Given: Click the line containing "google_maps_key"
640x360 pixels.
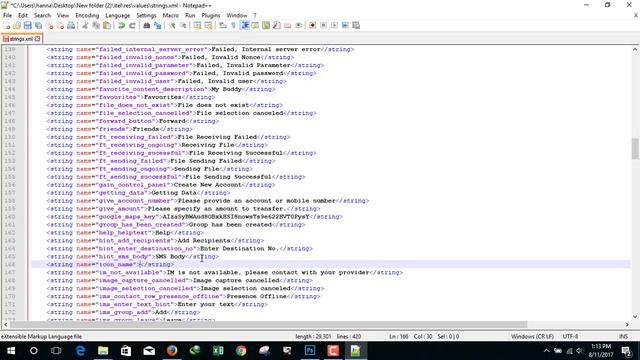Looking at the screenshot, I should click(195, 217).
